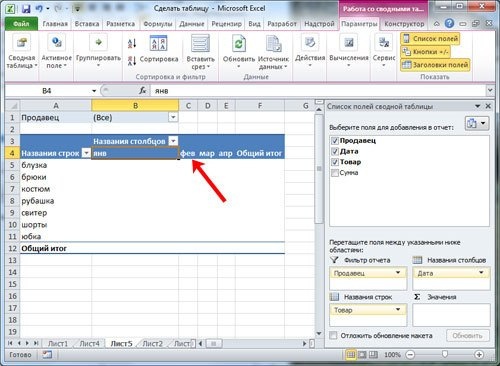Screen dimensions: 500x366
Task: Enable Отложить обновление макета checkbox
Action: pos(333,336)
